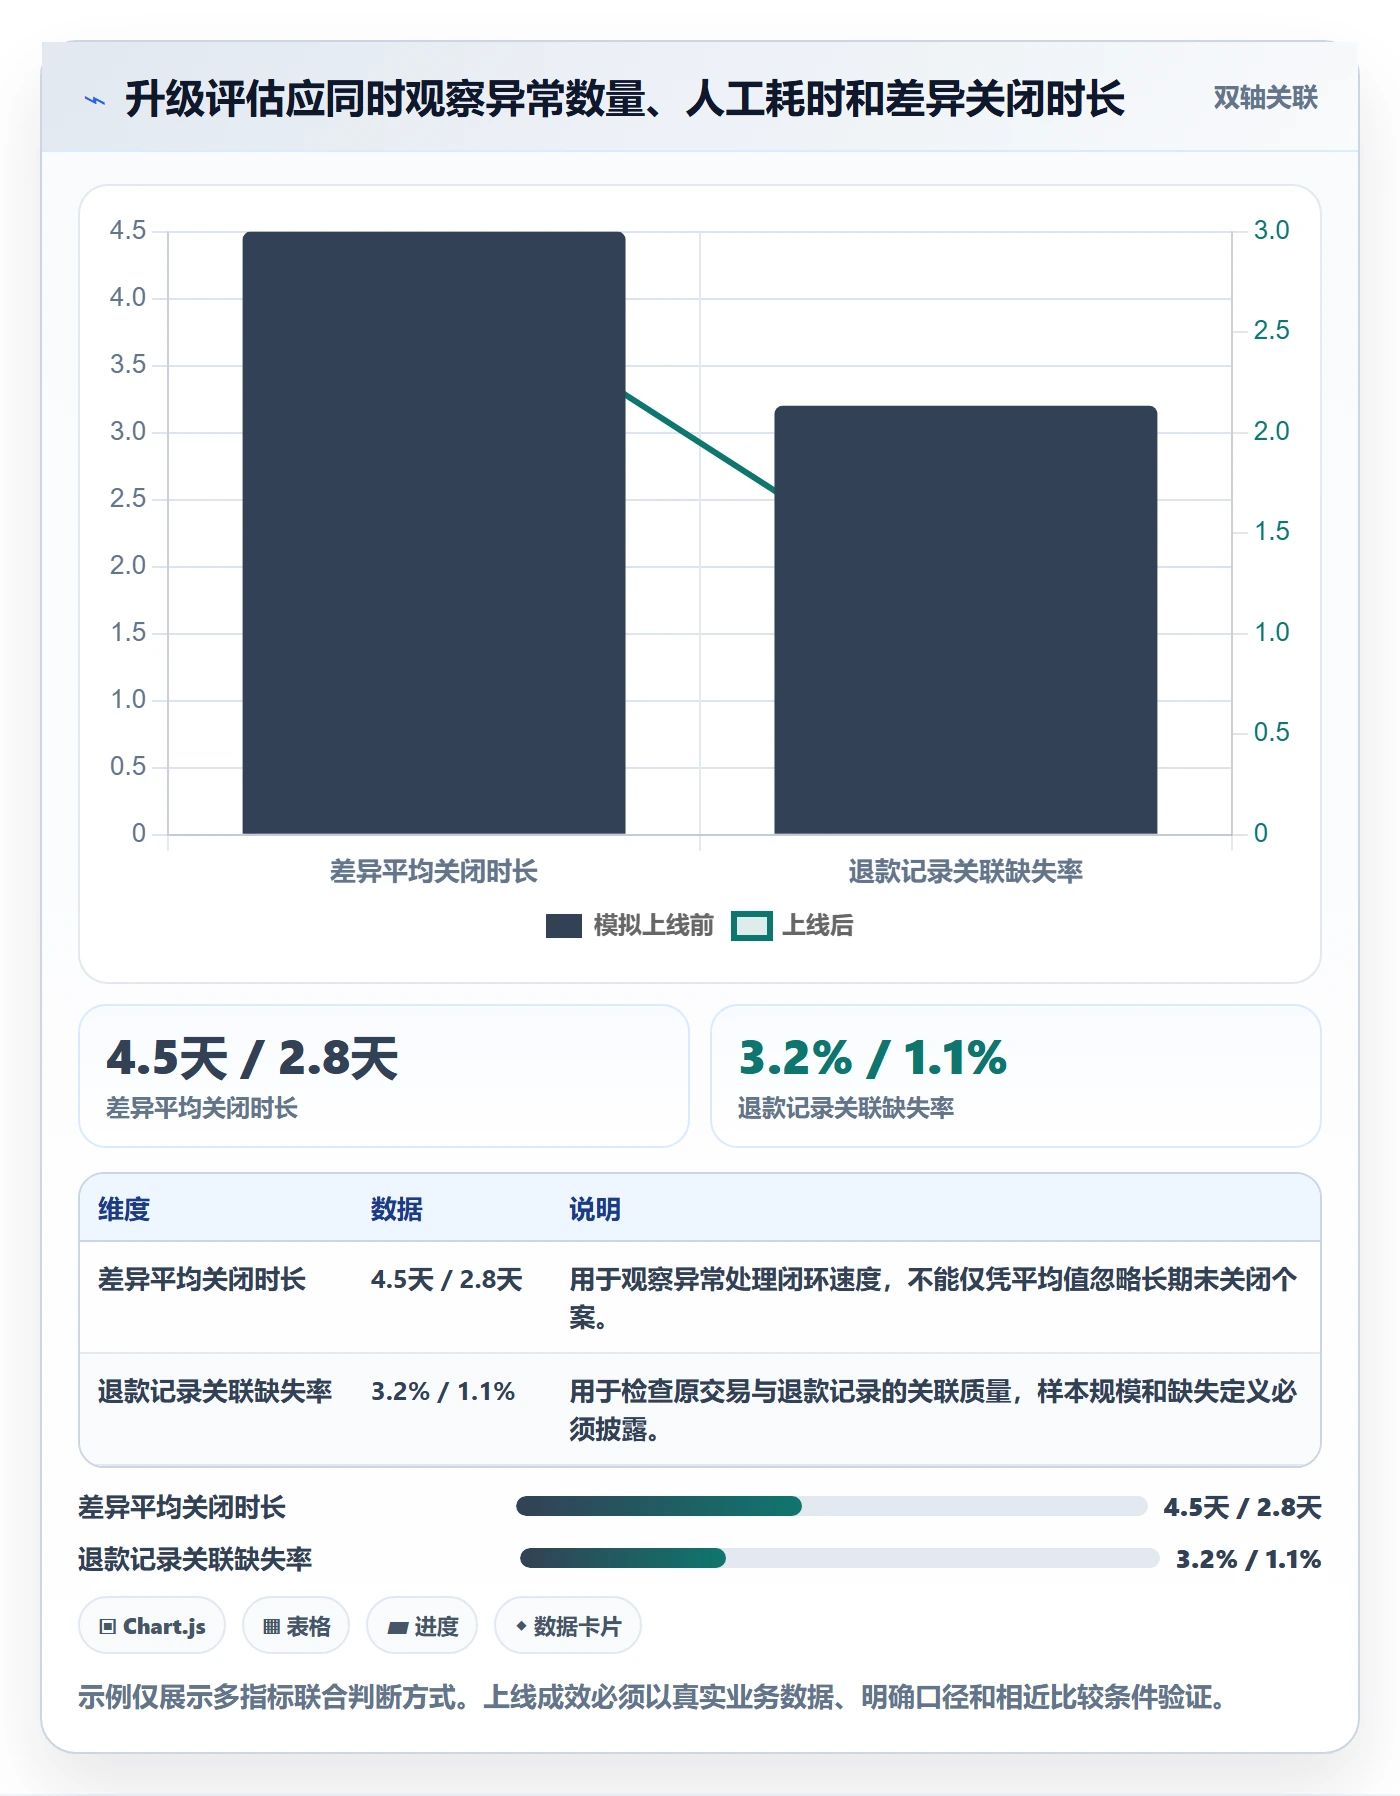Click the 退款记录关联缺失率 progress row label

click(x=195, y=1559)
